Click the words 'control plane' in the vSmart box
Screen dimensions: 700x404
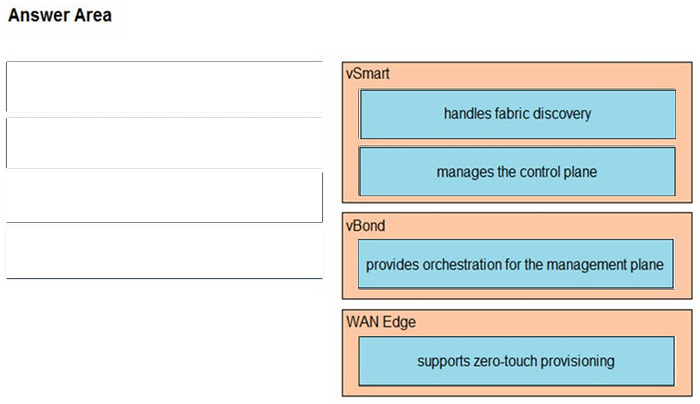click(558, 172)
